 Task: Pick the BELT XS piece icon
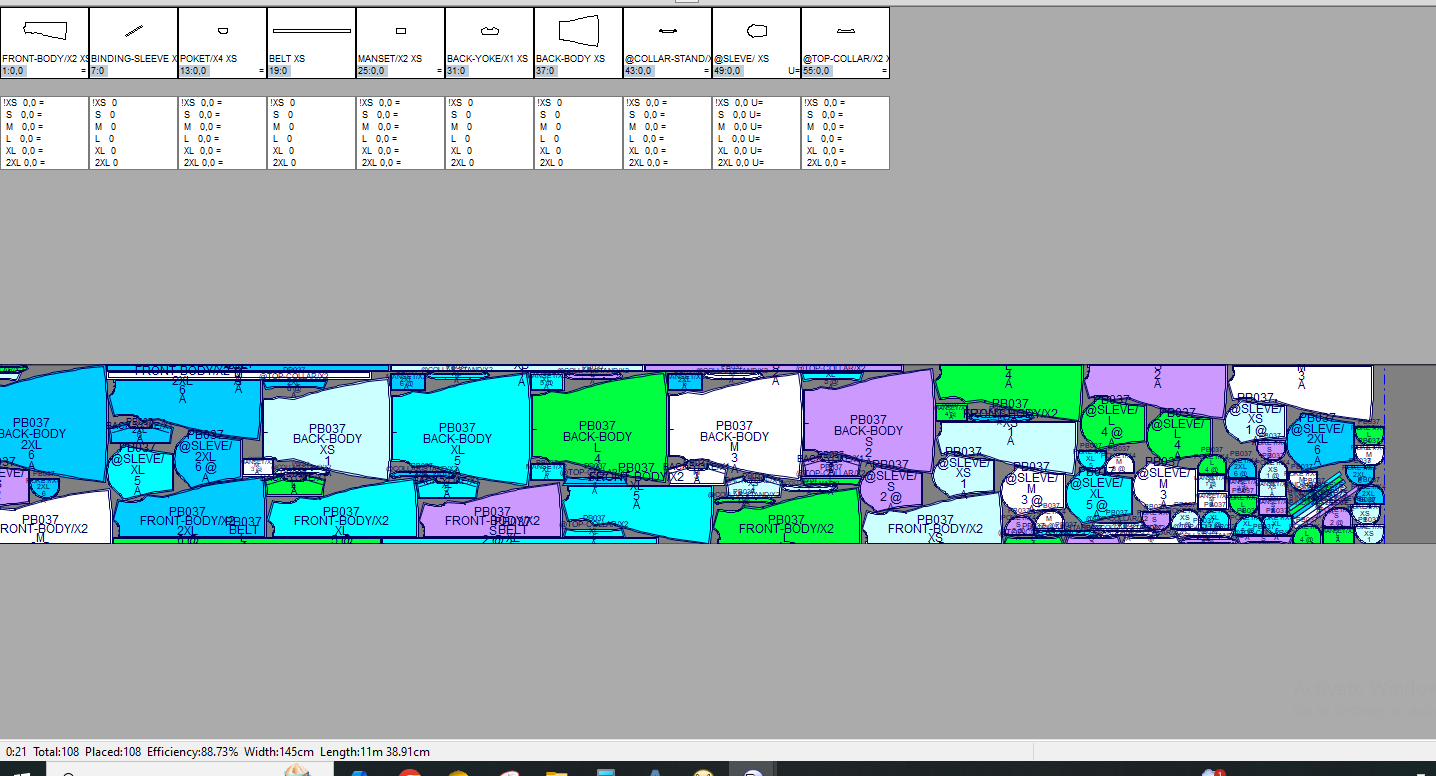pos(311,31)
